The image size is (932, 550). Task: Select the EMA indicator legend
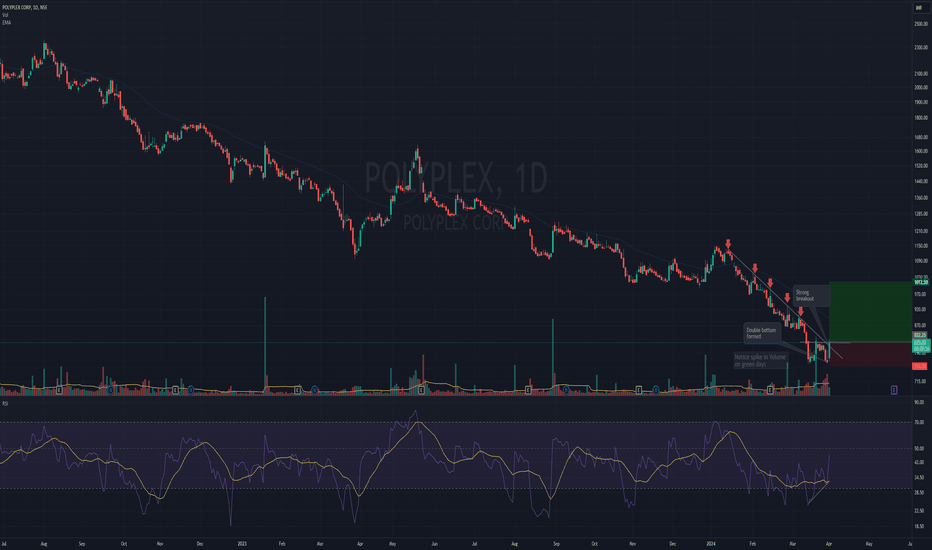7,23
